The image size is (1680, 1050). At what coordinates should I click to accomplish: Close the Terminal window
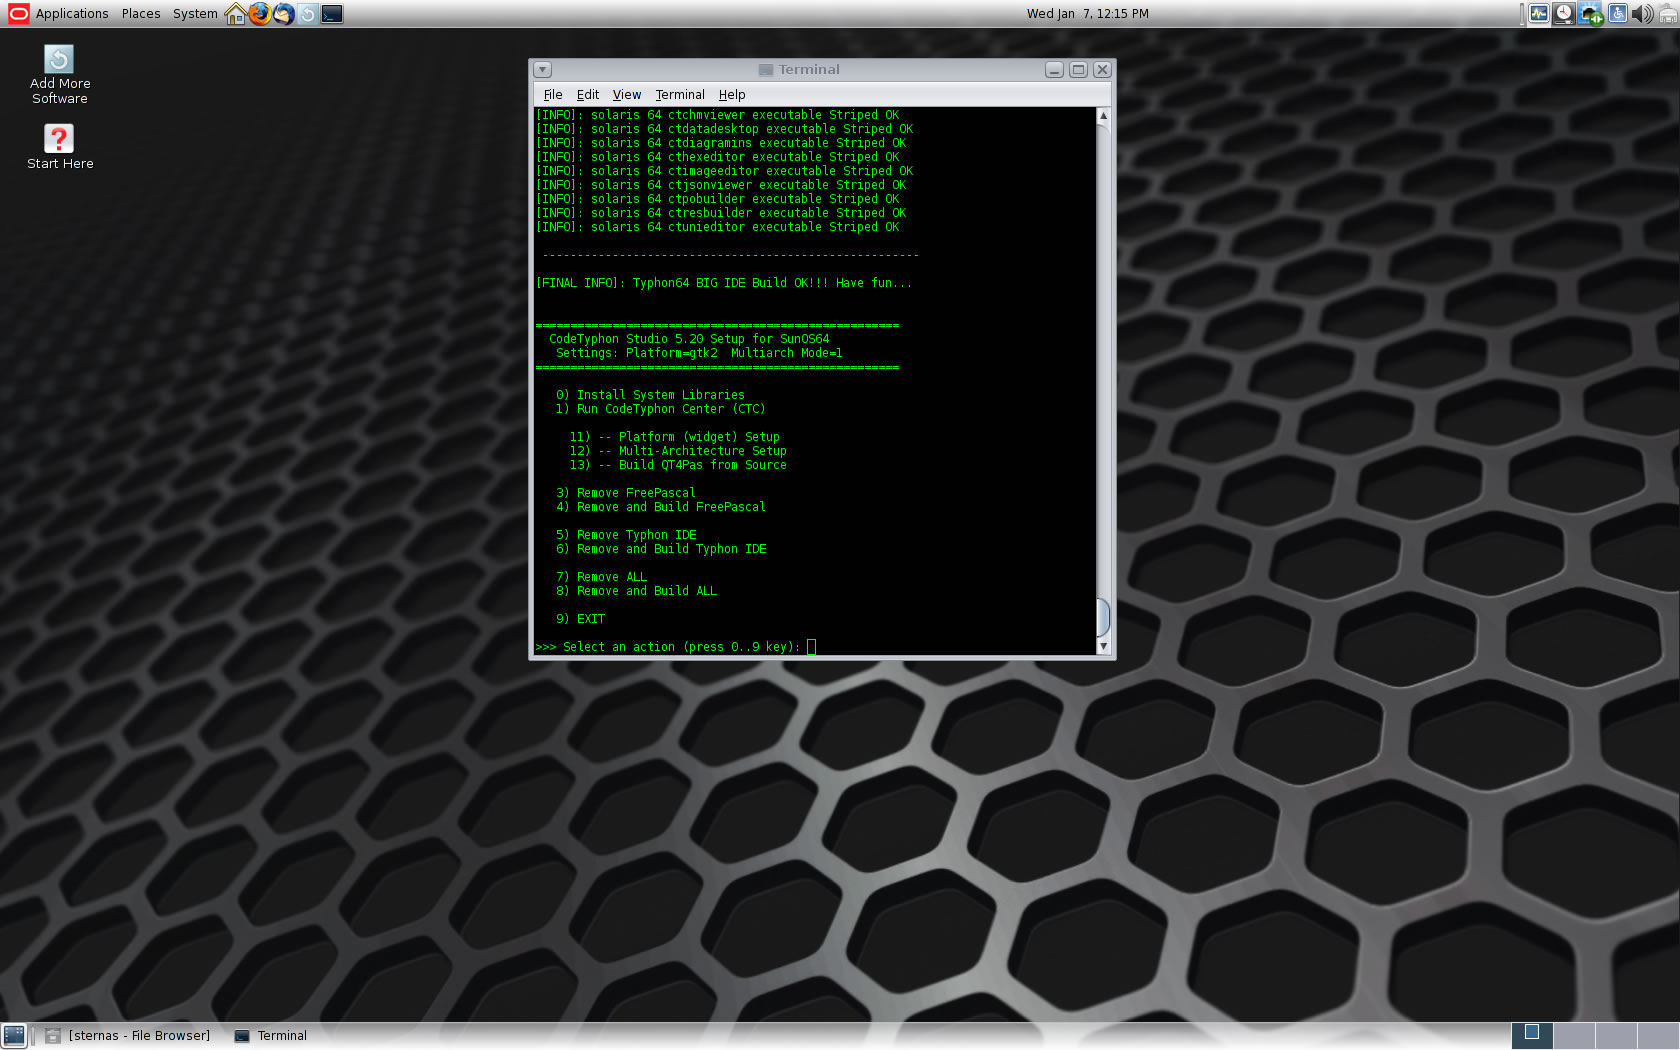pyautogui.click(x=1102, y=70)
